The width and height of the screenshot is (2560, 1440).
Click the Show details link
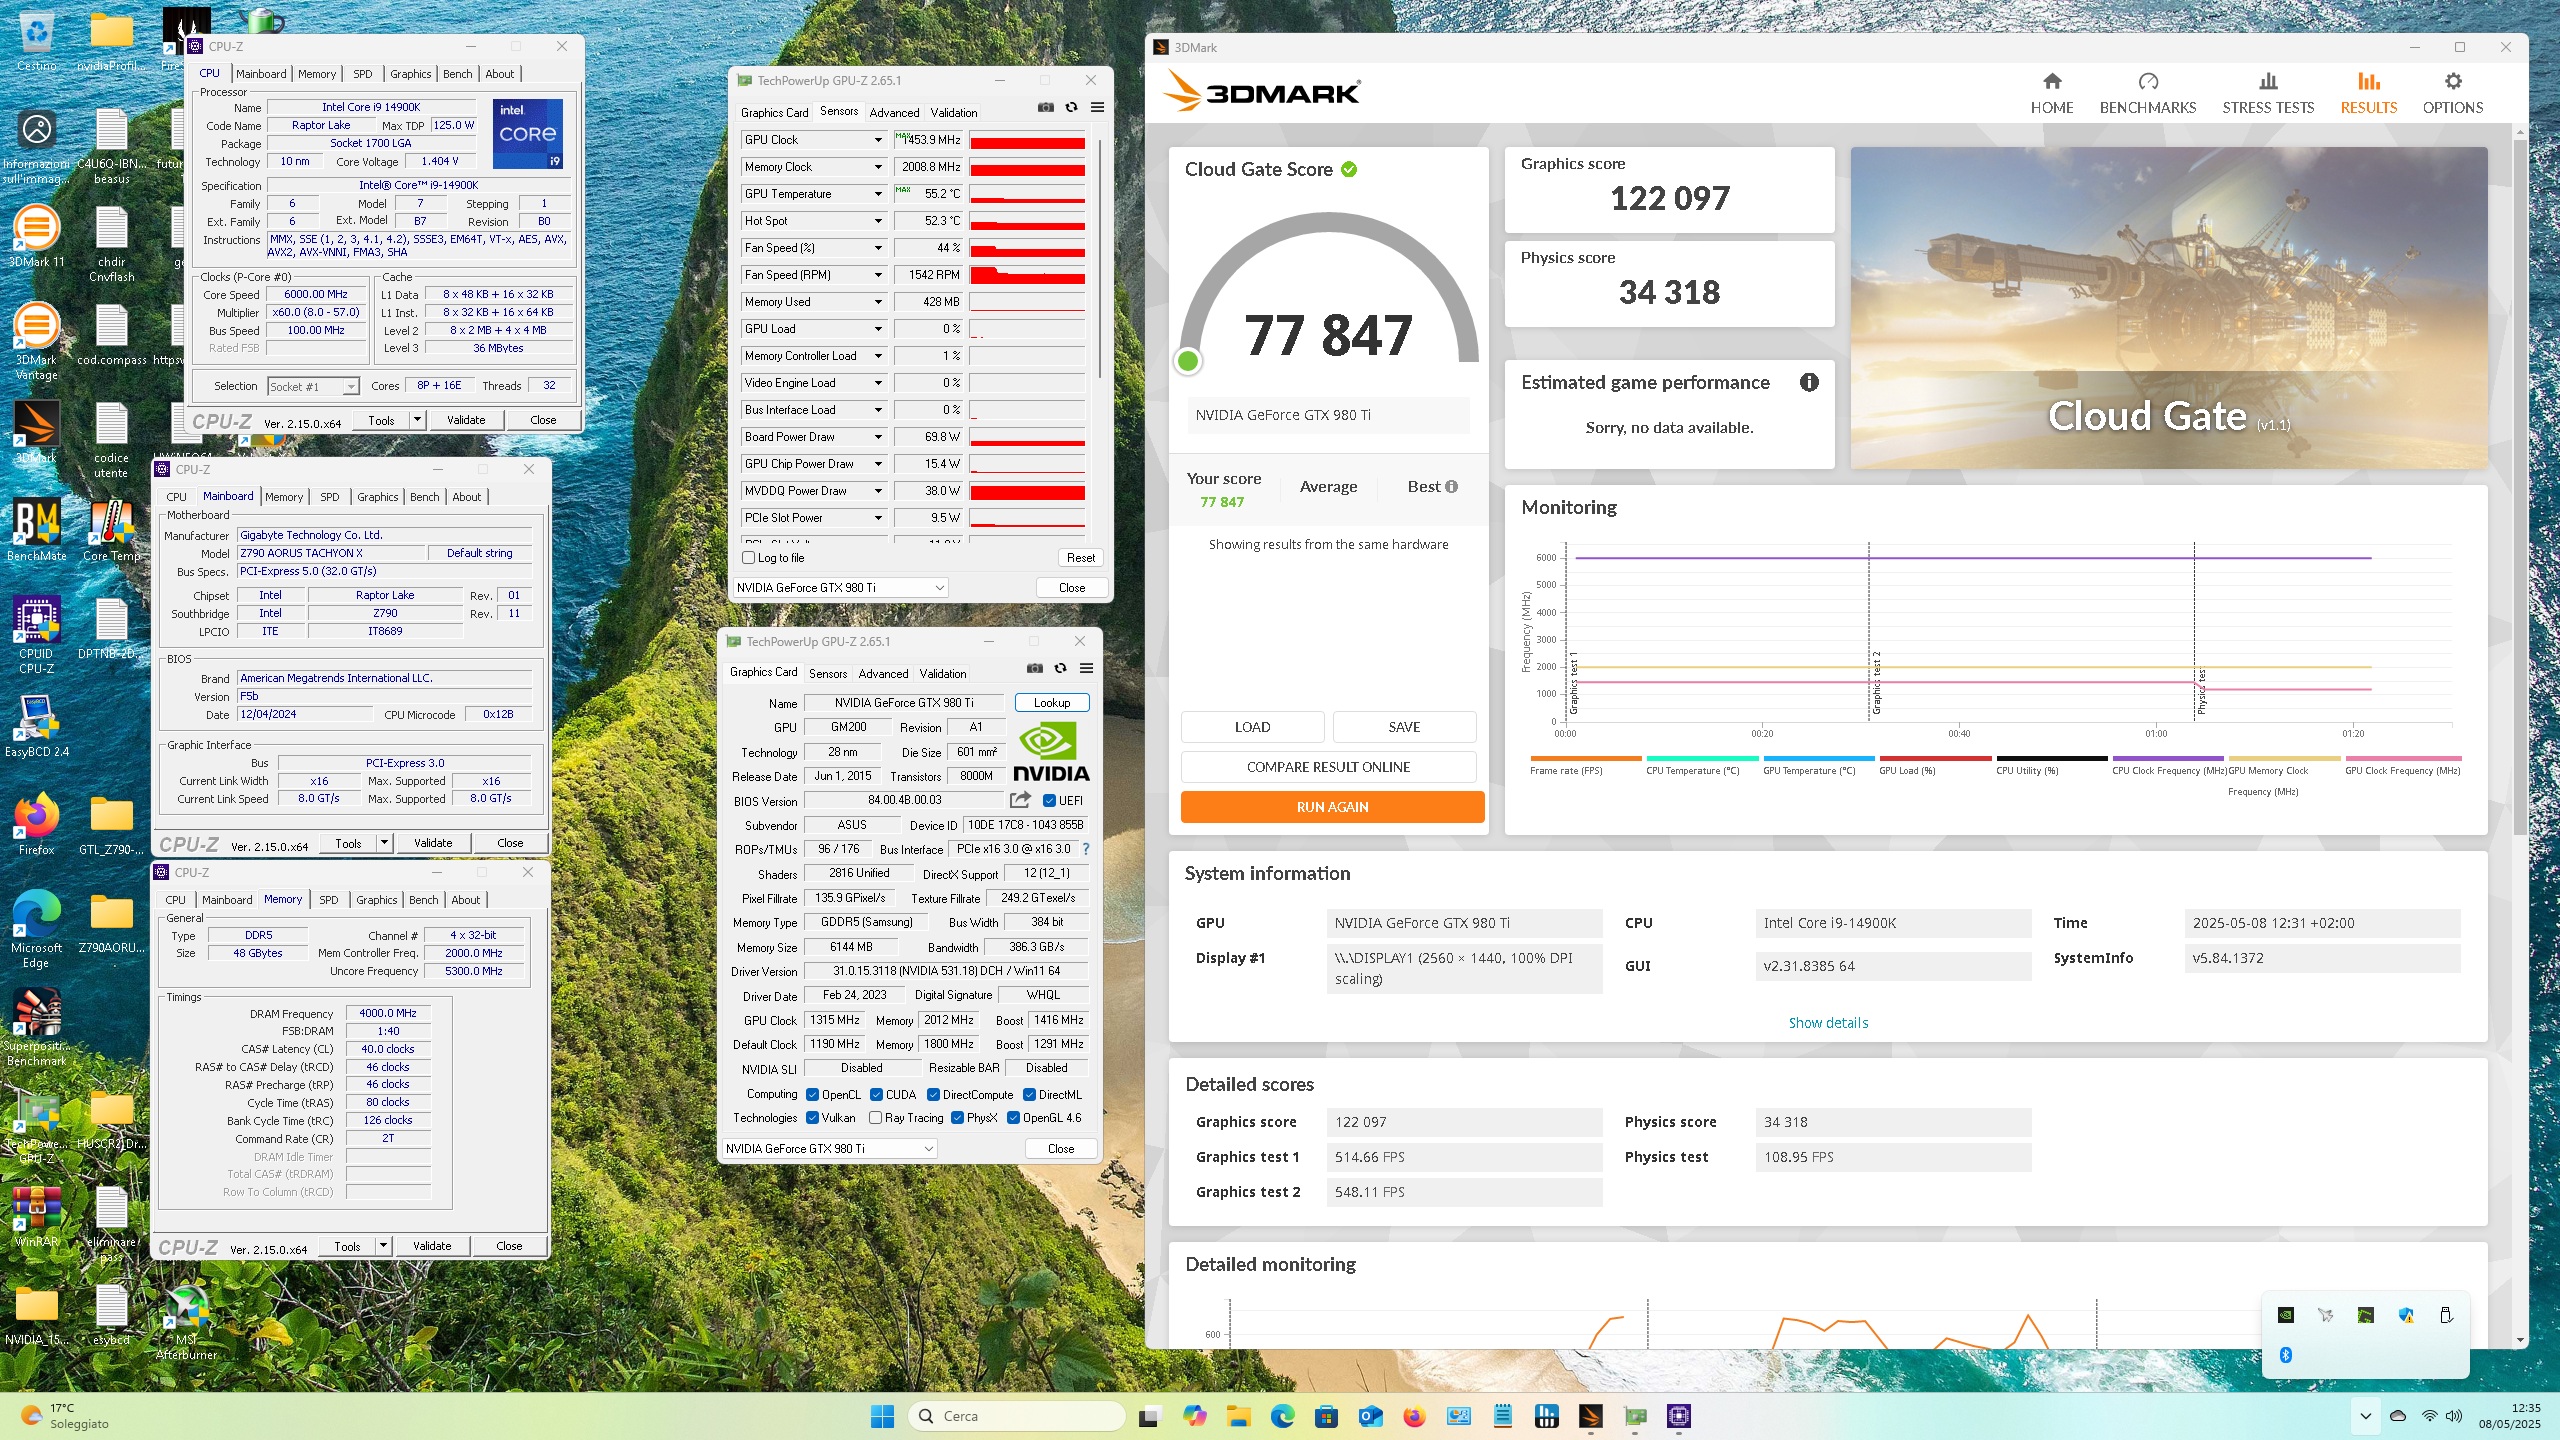click(x=1828, y=1023)
